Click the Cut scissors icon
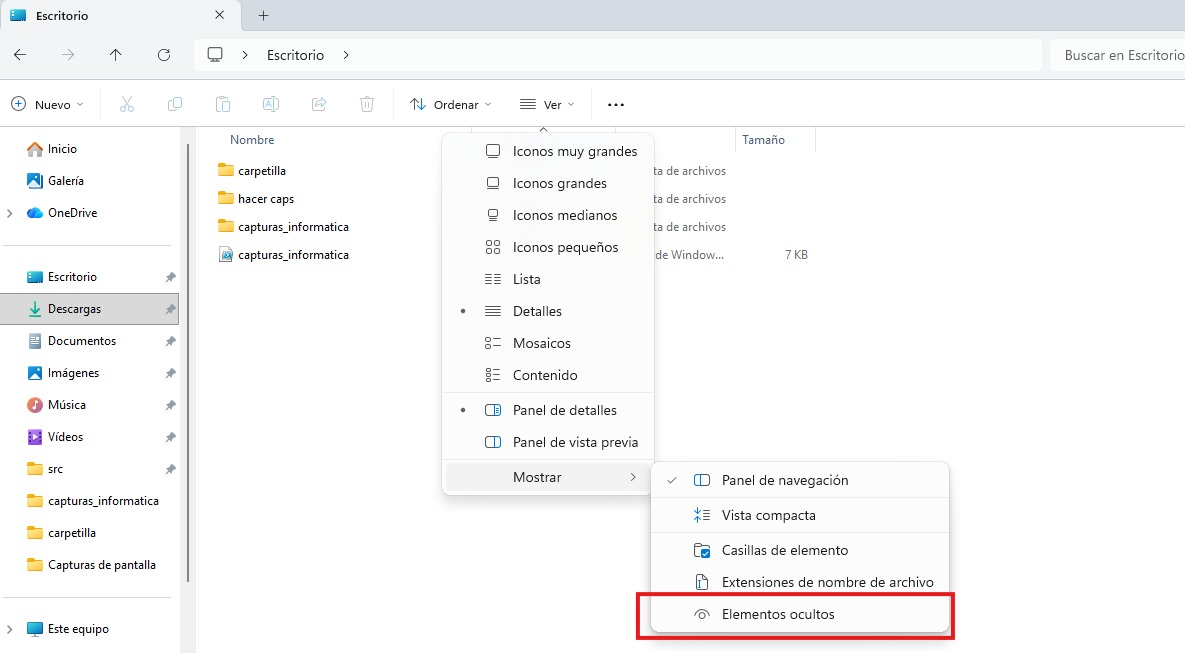The height and width of the screenshot is (653, 1185). pyautogui.click(x=127, y=104)
